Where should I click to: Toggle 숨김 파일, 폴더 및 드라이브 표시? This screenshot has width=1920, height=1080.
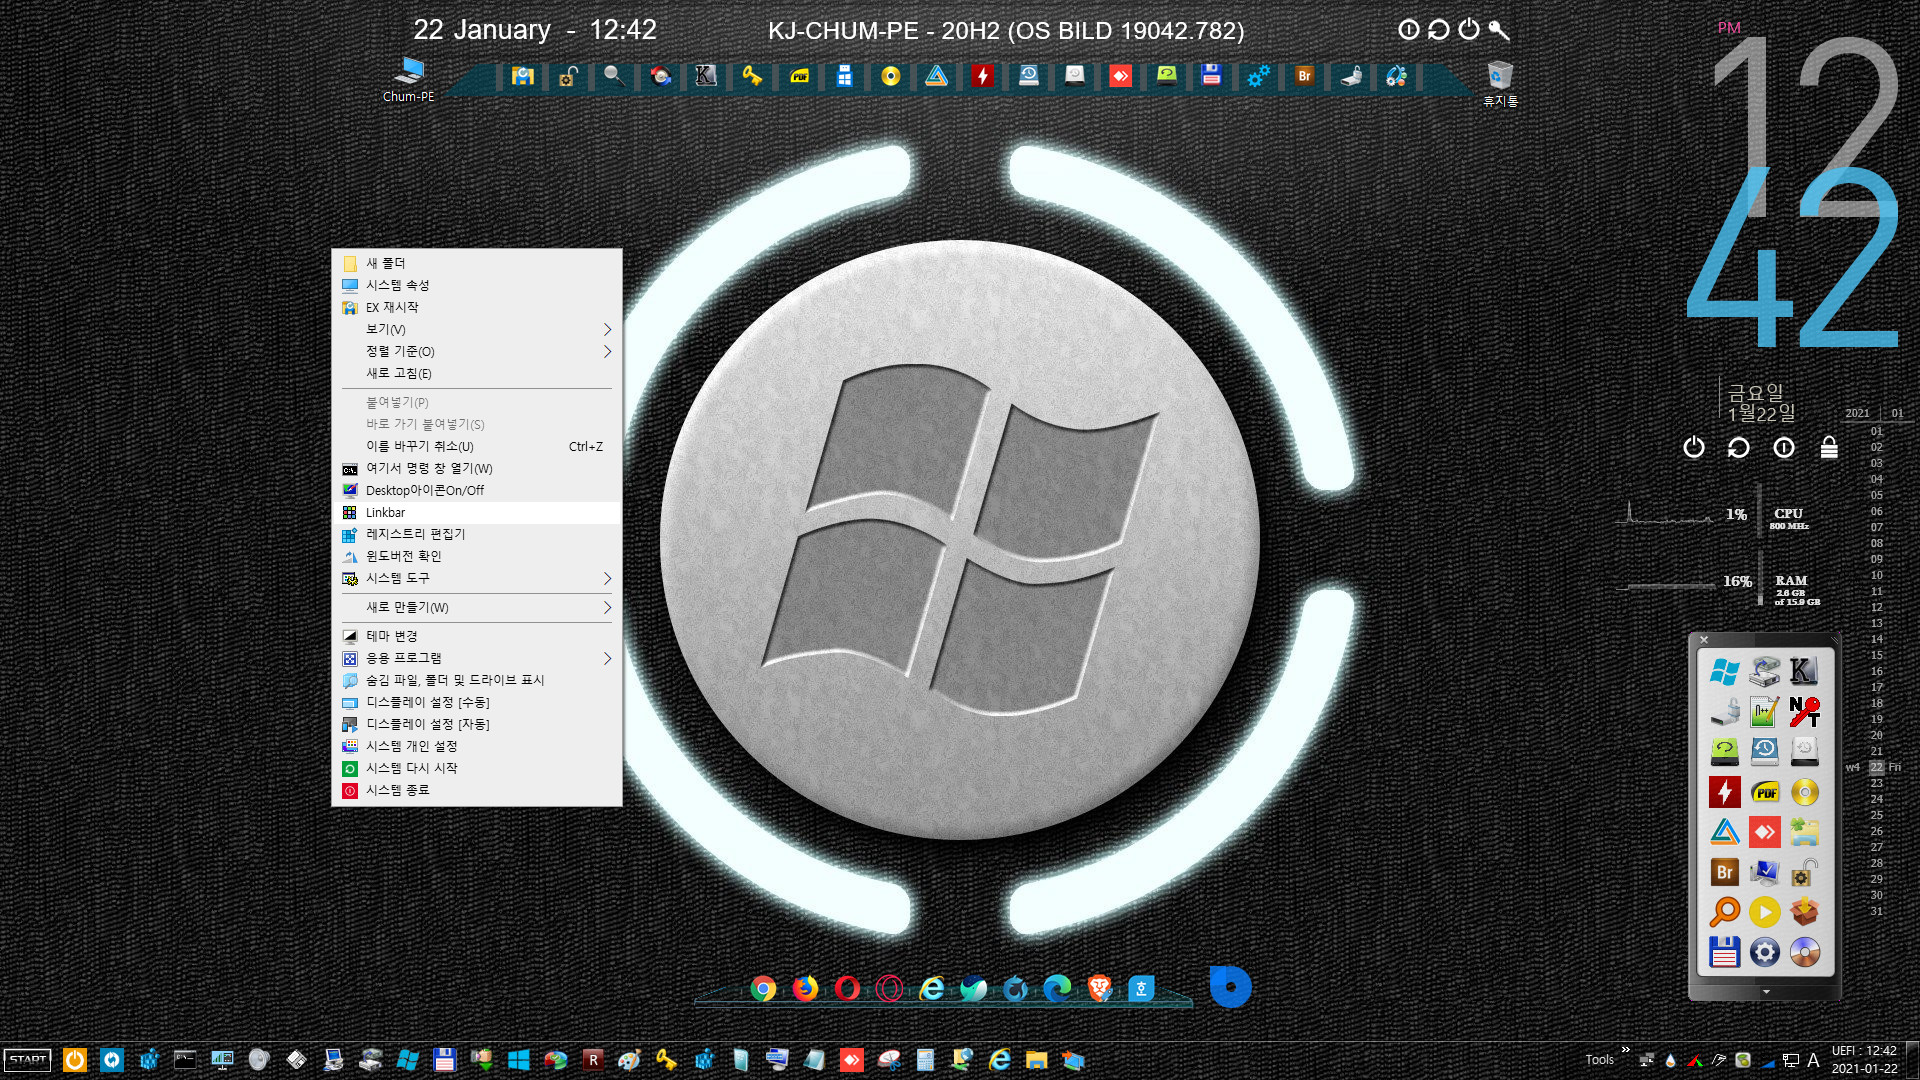(x=476, y=680)
